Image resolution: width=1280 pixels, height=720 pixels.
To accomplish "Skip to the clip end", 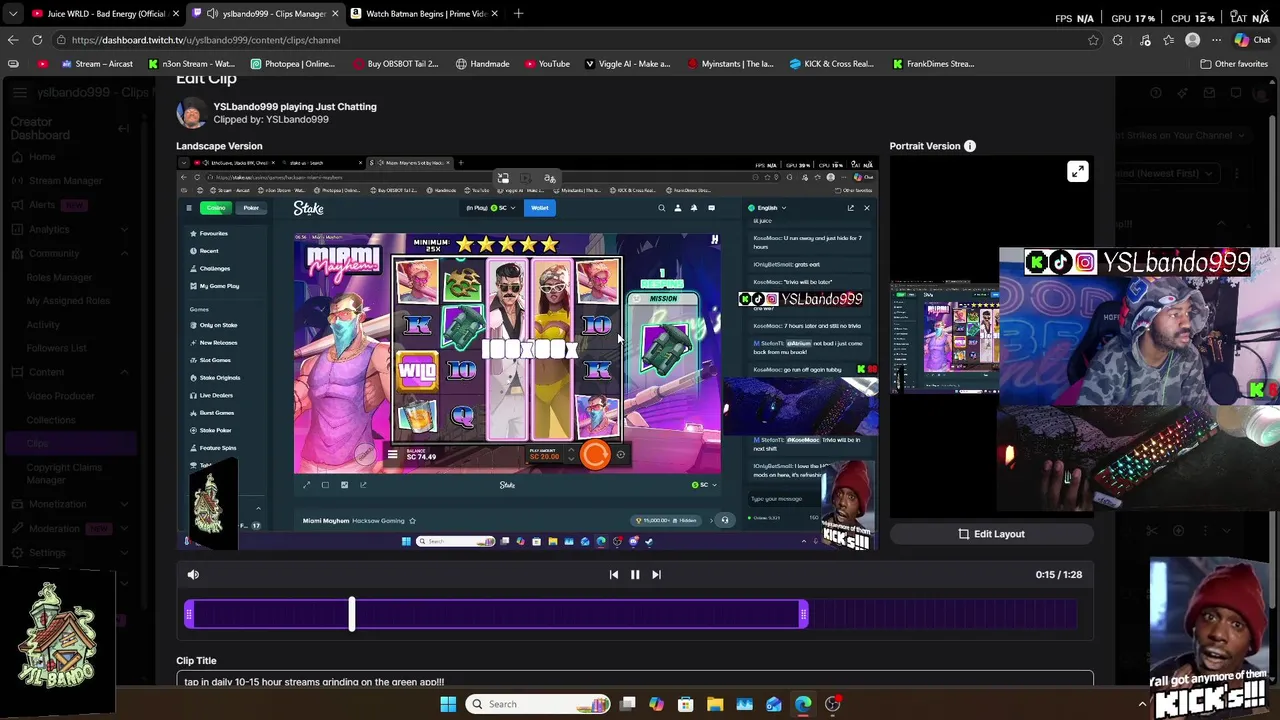I will pyautogui.click(x=656, y=574).
